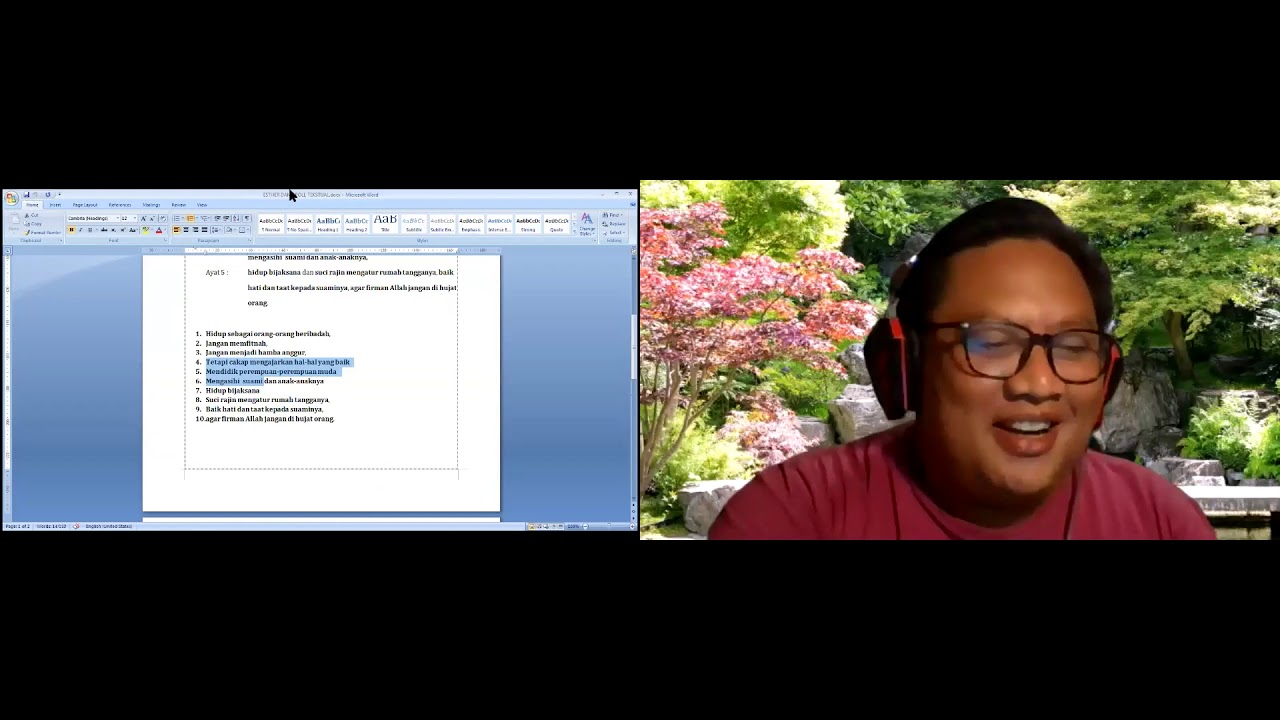Screen dimensions: 1280x720
Task: Click the Borders icon
Action: [x=242, y=230]
